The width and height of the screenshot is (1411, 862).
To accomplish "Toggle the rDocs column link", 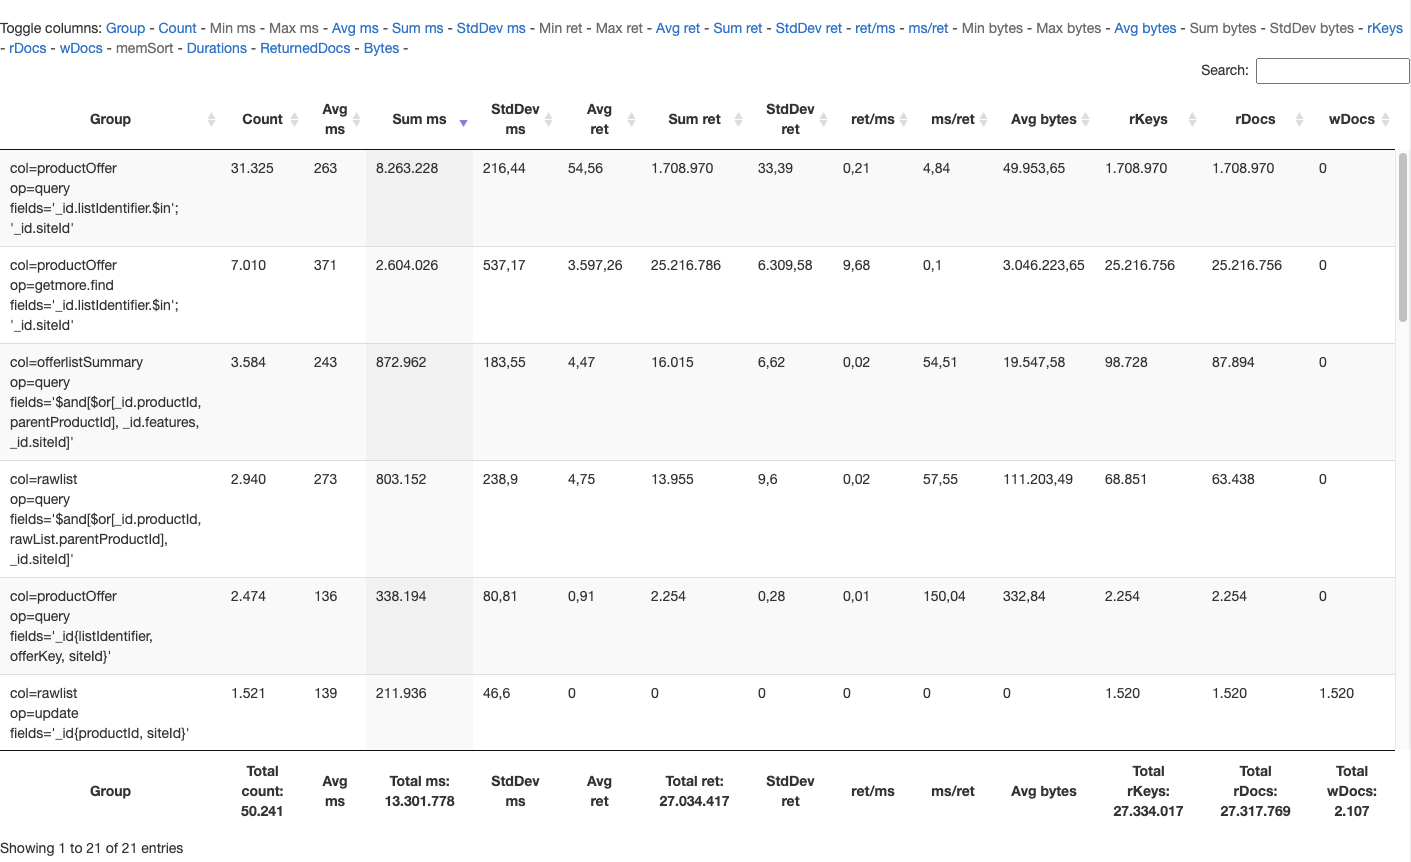I will click(x=28, y=48).
